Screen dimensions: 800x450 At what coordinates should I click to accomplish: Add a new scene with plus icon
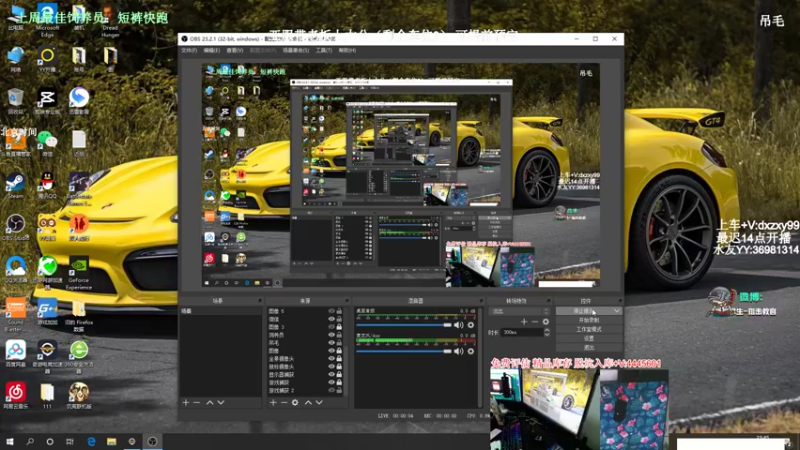click(x=186, y=403)
